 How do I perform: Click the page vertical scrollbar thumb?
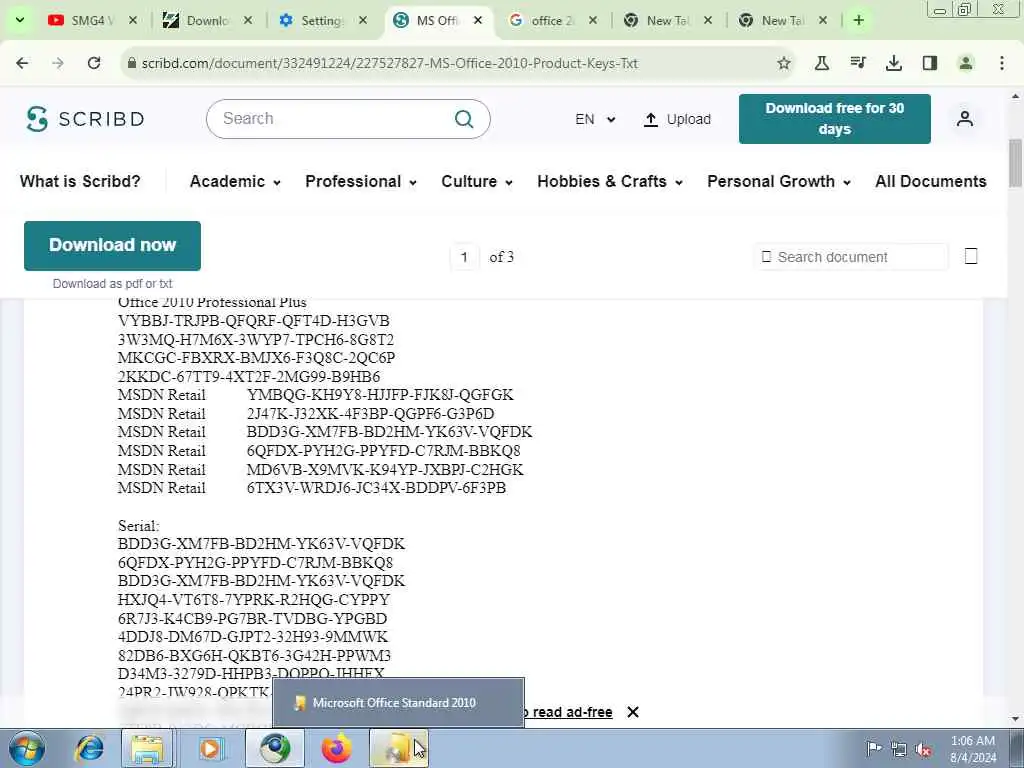pos(1016,162)
